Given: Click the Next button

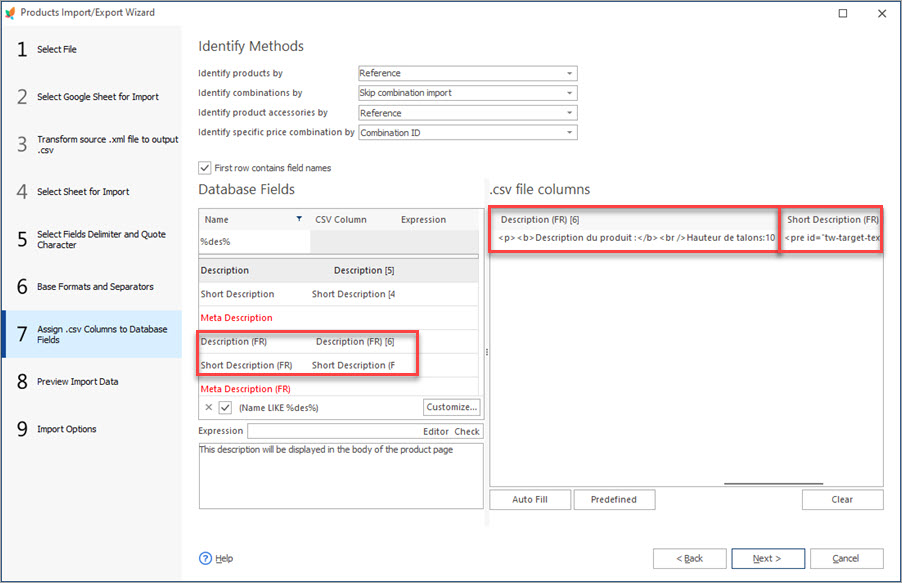Looking at the screenshot, I should (767, 558).
